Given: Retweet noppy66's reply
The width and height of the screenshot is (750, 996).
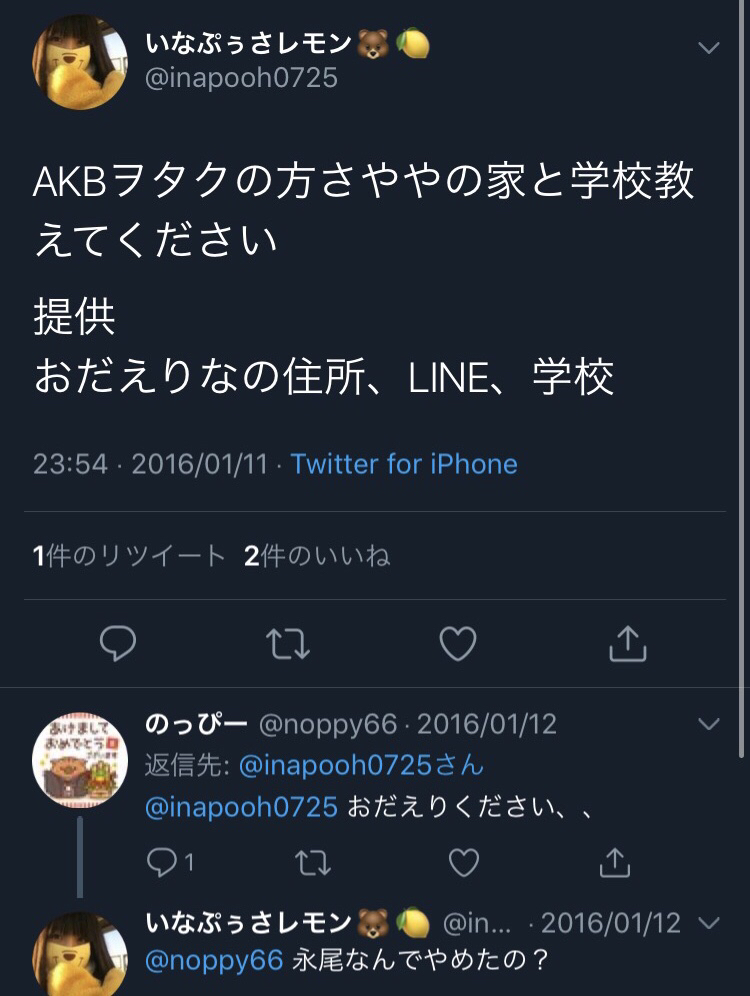Looking at the screenshot, I should click(x=313, y=863).
